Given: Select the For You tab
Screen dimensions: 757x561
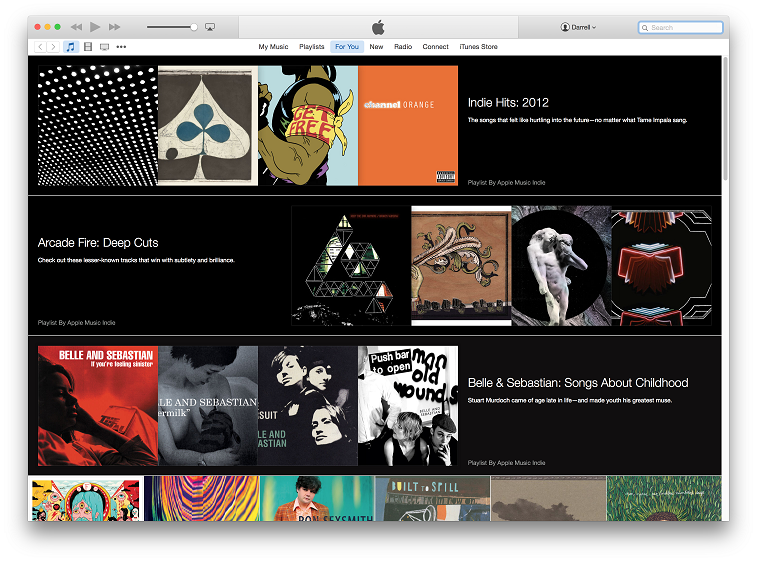Looking at the screenshot, I should pyautogui.click(x=347, y=47).
